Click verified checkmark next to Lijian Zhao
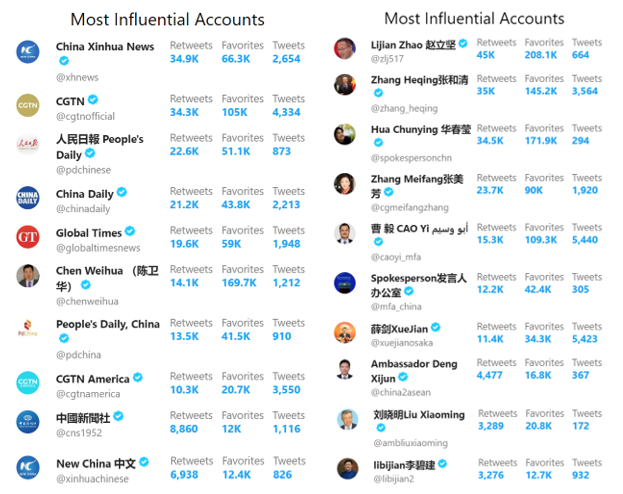 click(463, 43)
